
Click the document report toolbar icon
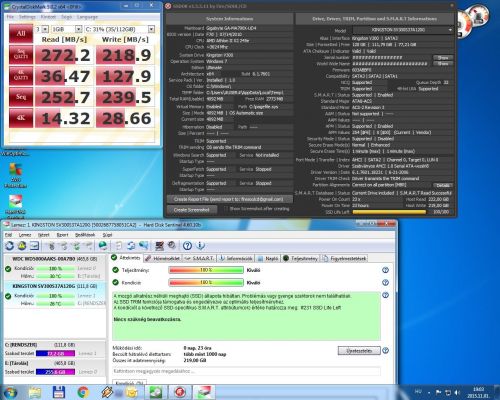pyautogui.click(x=119, y=246)
